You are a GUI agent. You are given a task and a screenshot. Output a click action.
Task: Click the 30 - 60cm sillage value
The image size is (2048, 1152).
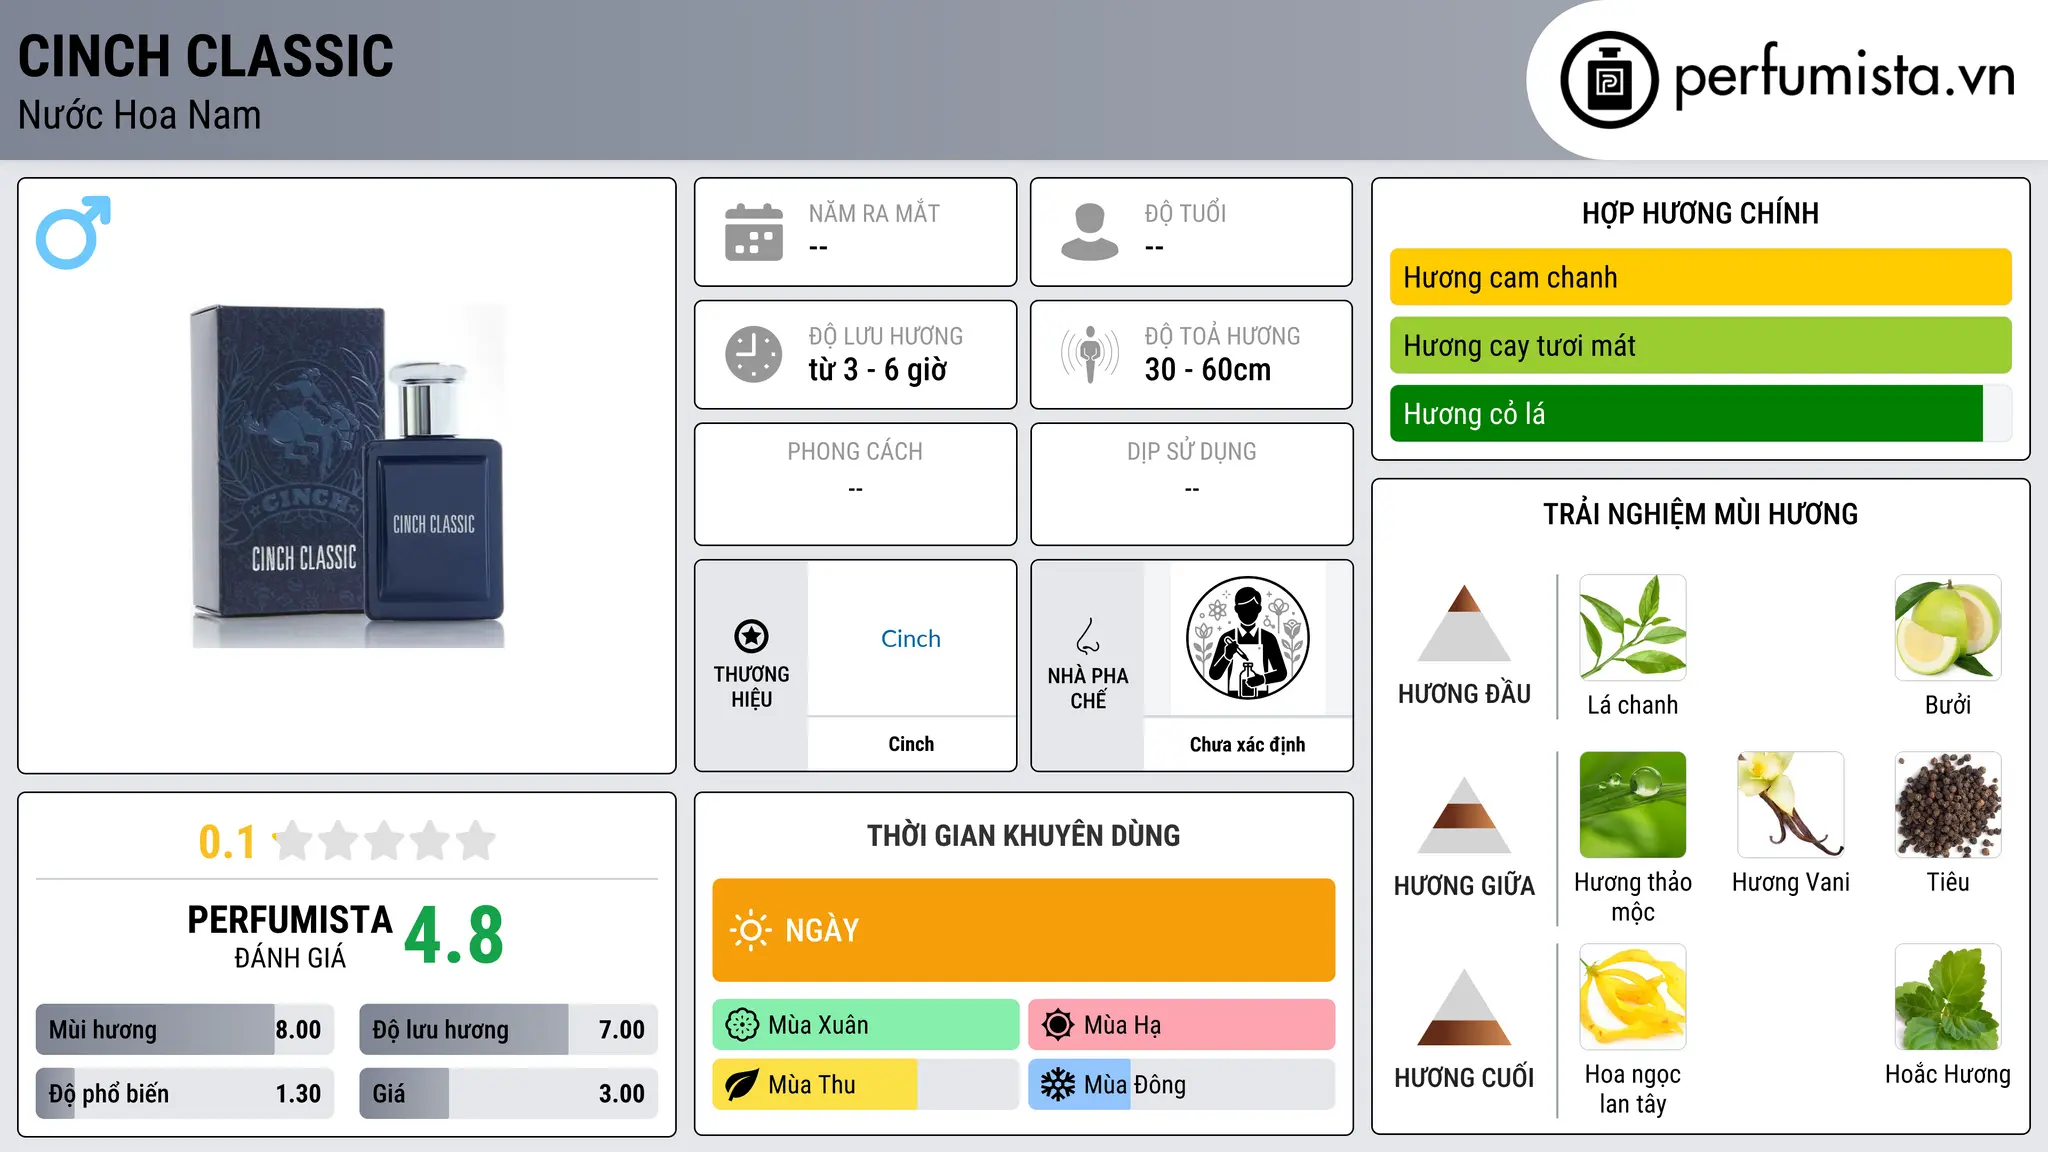tap(1208, 370)
